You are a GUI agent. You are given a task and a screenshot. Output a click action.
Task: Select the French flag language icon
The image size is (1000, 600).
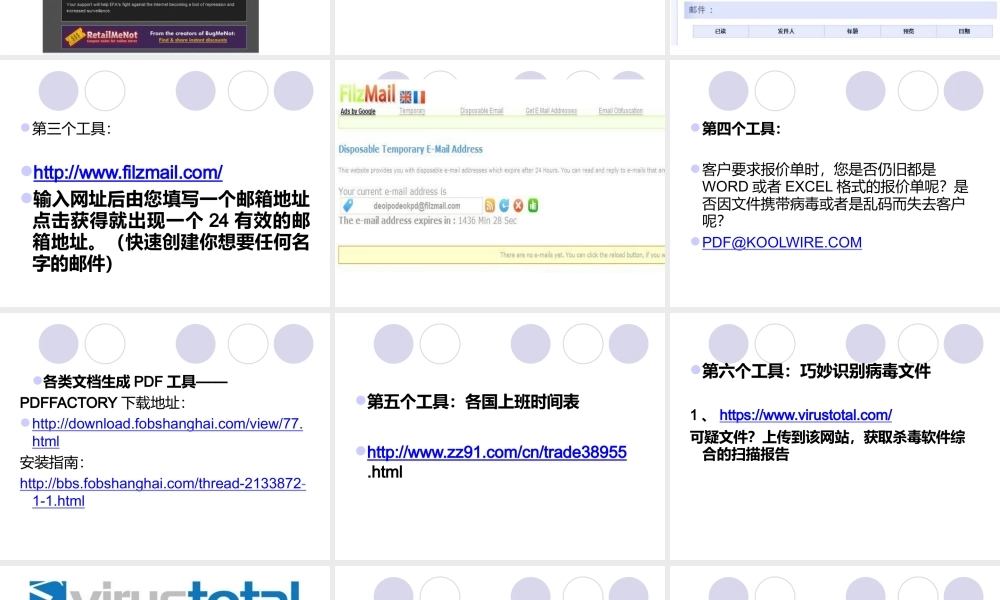click(419, 97)
